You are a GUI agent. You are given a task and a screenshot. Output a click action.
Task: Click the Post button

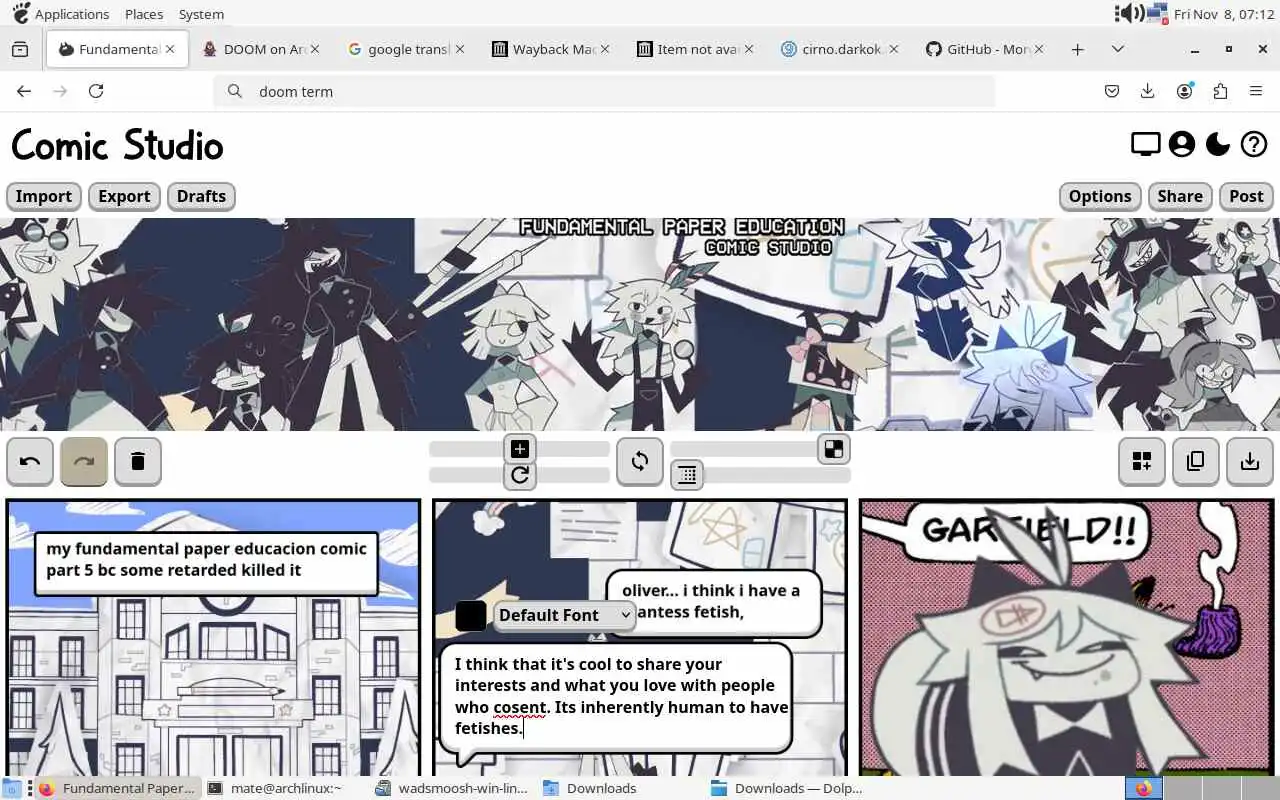coord(1246,196)
